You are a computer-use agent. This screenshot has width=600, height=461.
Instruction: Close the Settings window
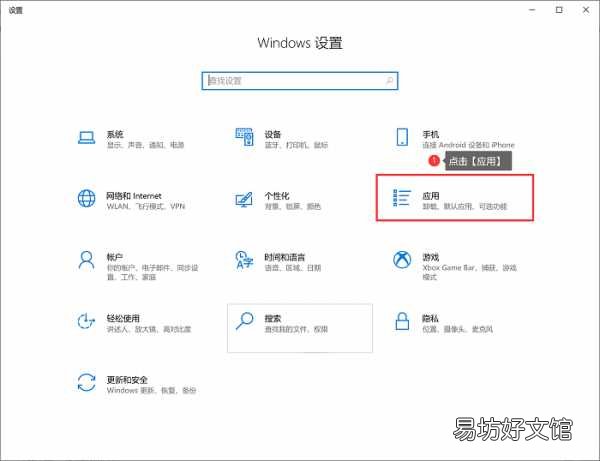586,10
